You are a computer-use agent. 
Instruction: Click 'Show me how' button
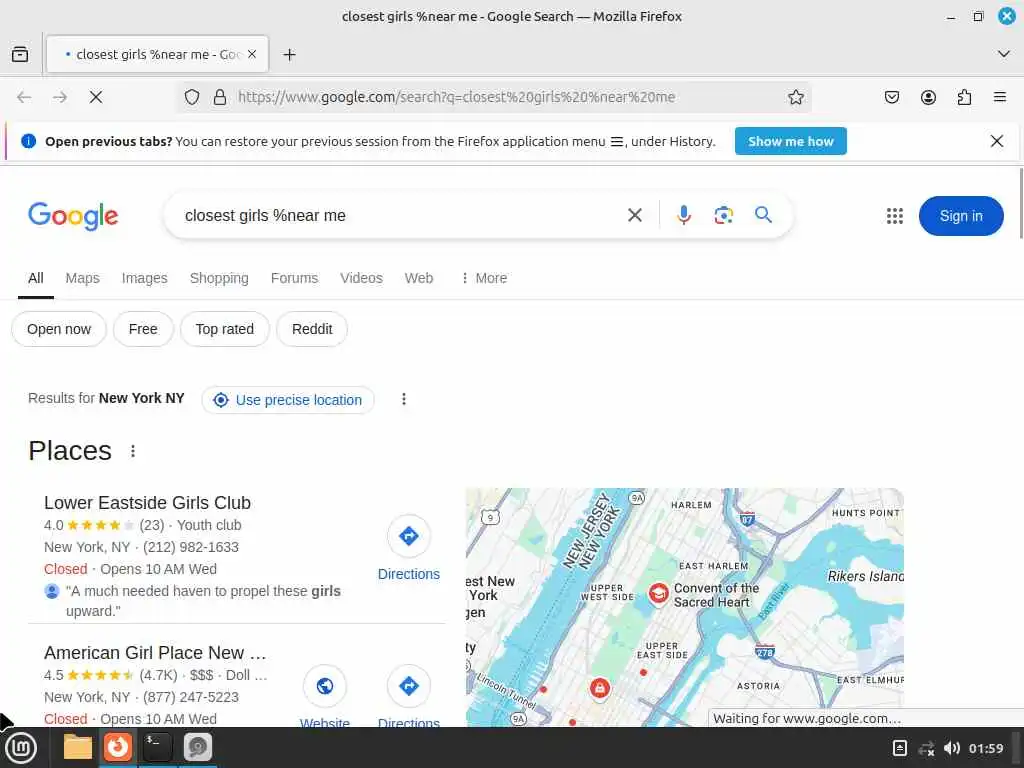(790, 141)
